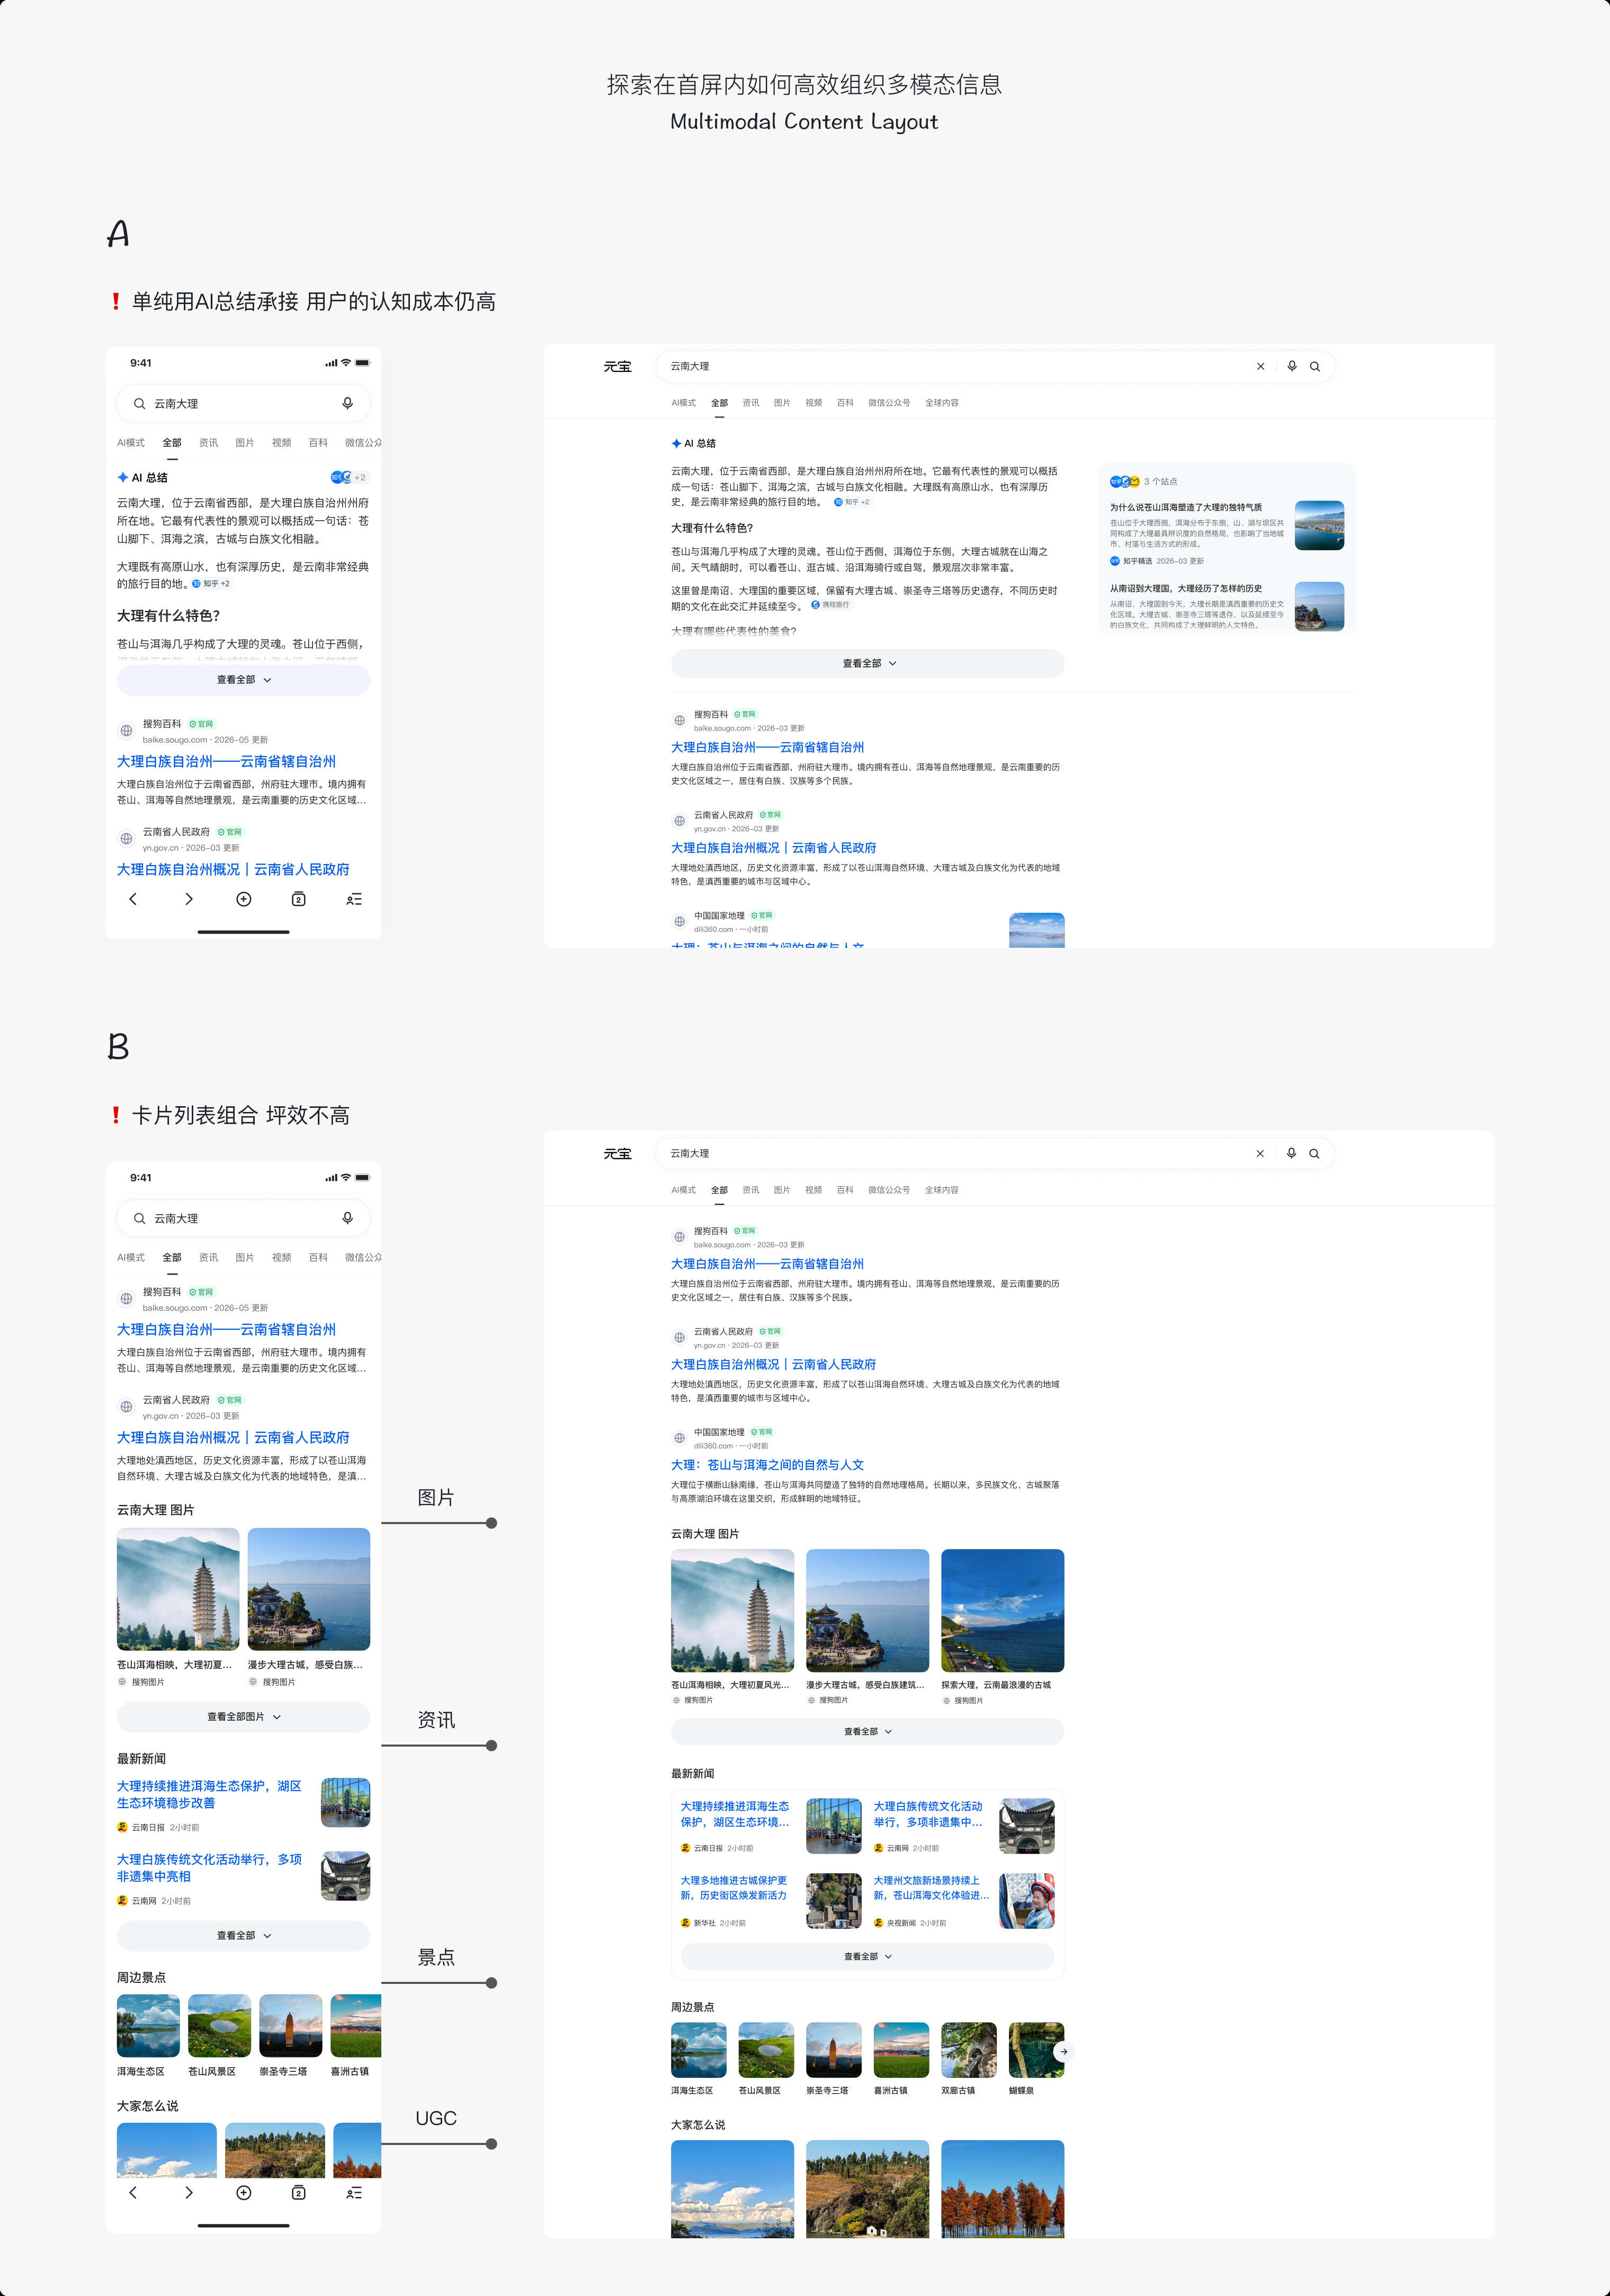Open article 为什么说苍山洱海塑造了大理的独特气质 in section A desktop

pos(1186,507)
